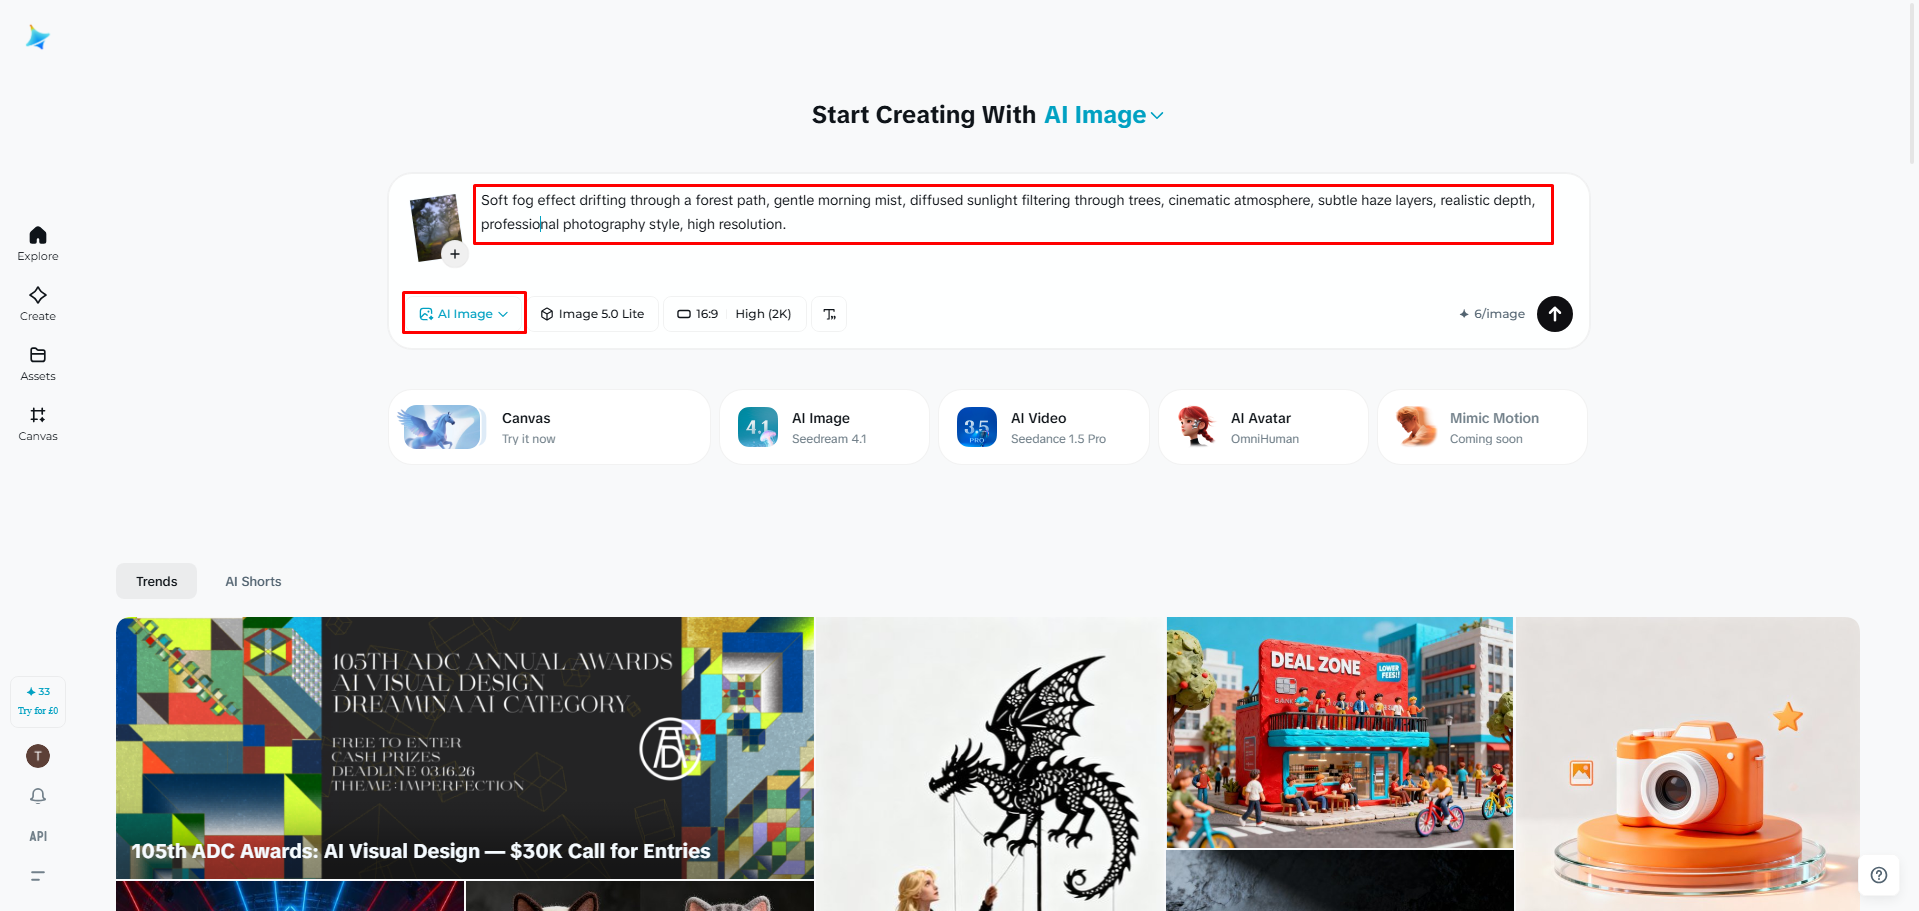Open the Canvas Try it now card
Screen dimensions: 1919x911
[549, 427]
